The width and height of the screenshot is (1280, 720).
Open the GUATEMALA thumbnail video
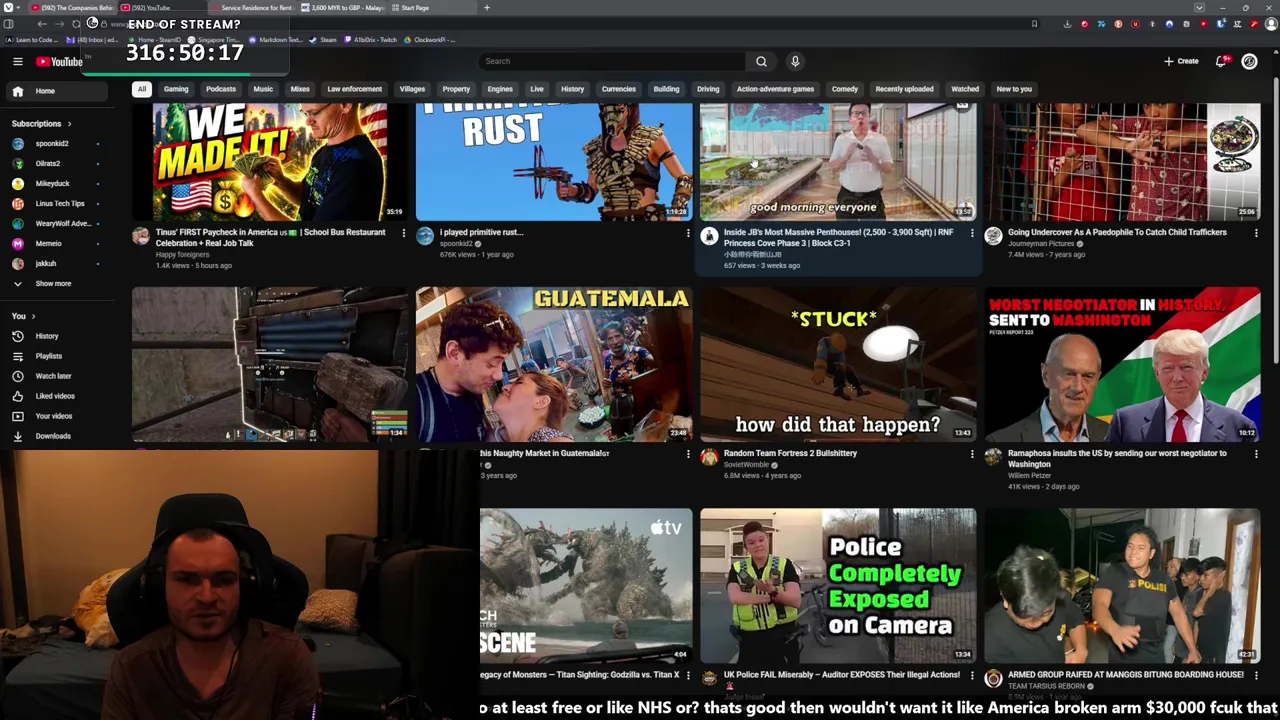click(554, 365)
